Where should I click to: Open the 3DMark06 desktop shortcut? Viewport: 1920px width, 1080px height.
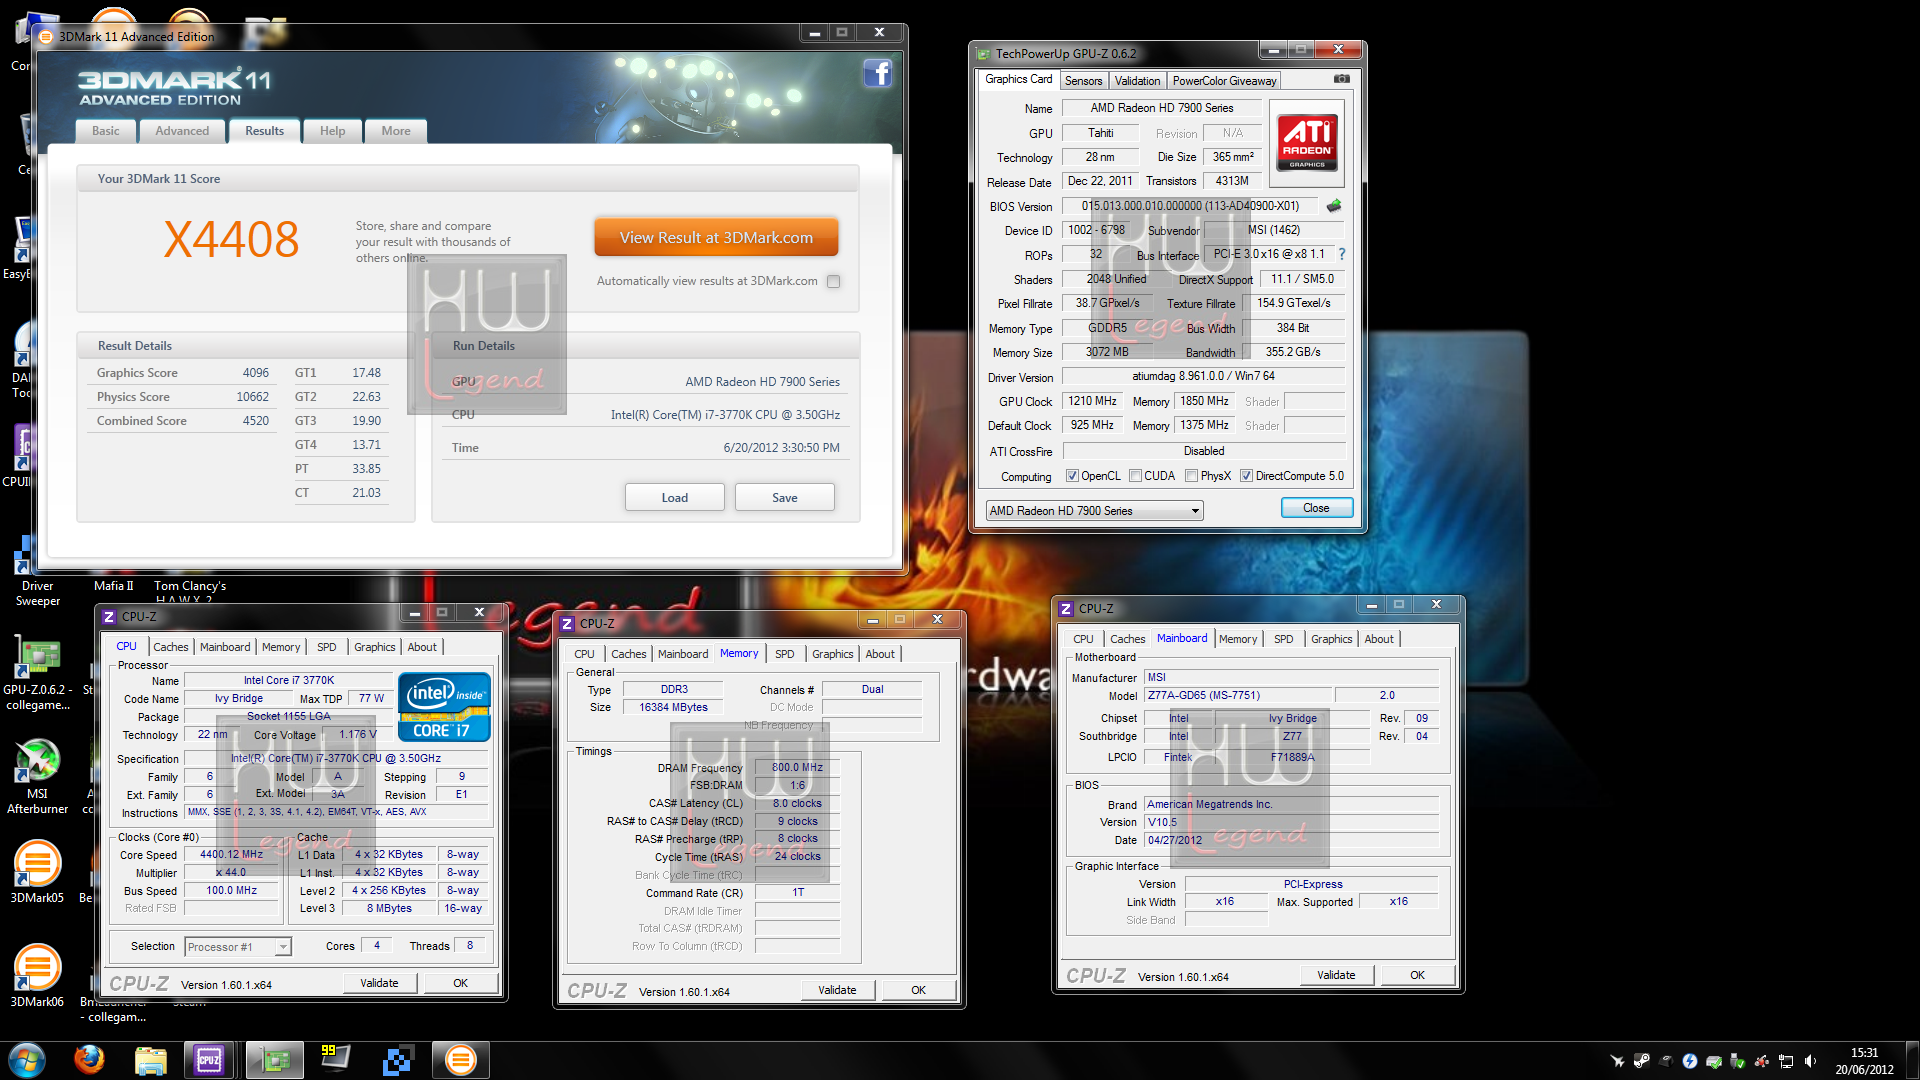(x=37, y=975)
